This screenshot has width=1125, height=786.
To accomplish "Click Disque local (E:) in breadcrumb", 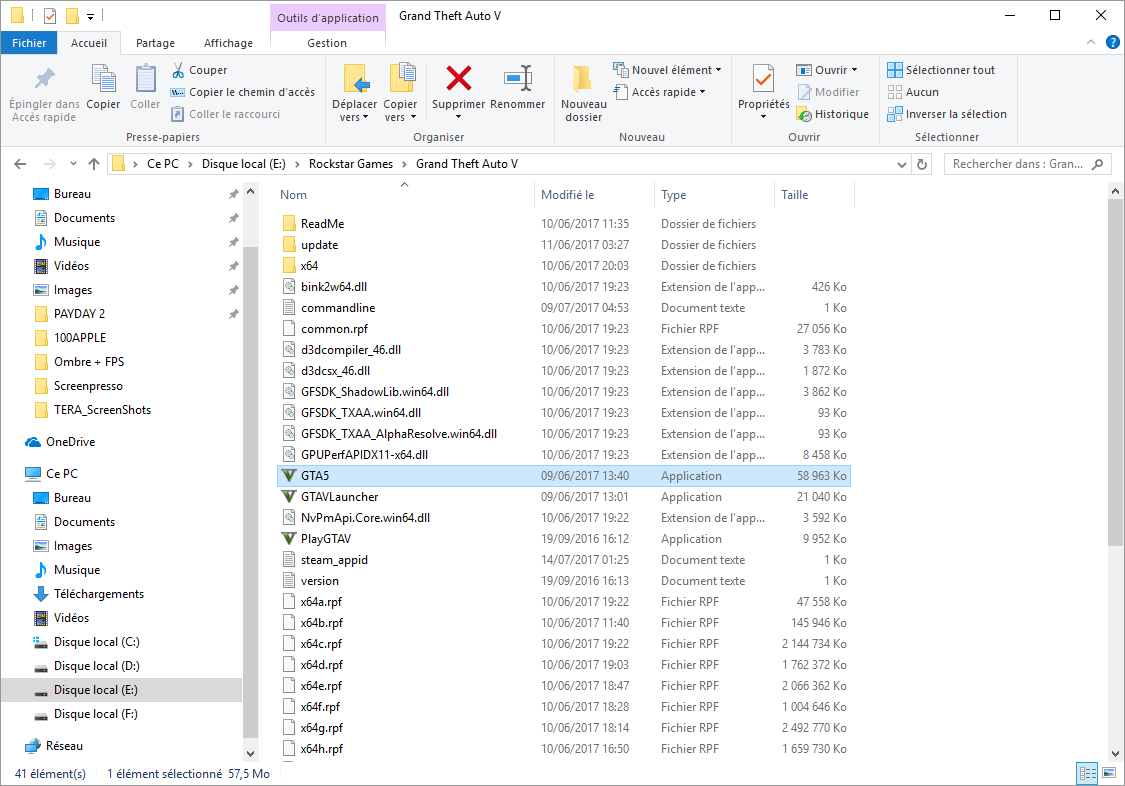I will pyautogui.click(x=243, y=164).
